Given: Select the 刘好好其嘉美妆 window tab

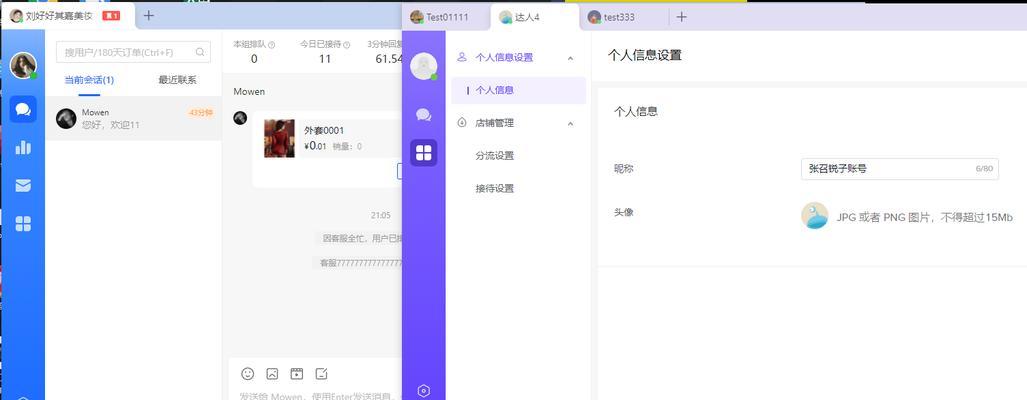Looking at the screenshot, I should pos(67,16).
